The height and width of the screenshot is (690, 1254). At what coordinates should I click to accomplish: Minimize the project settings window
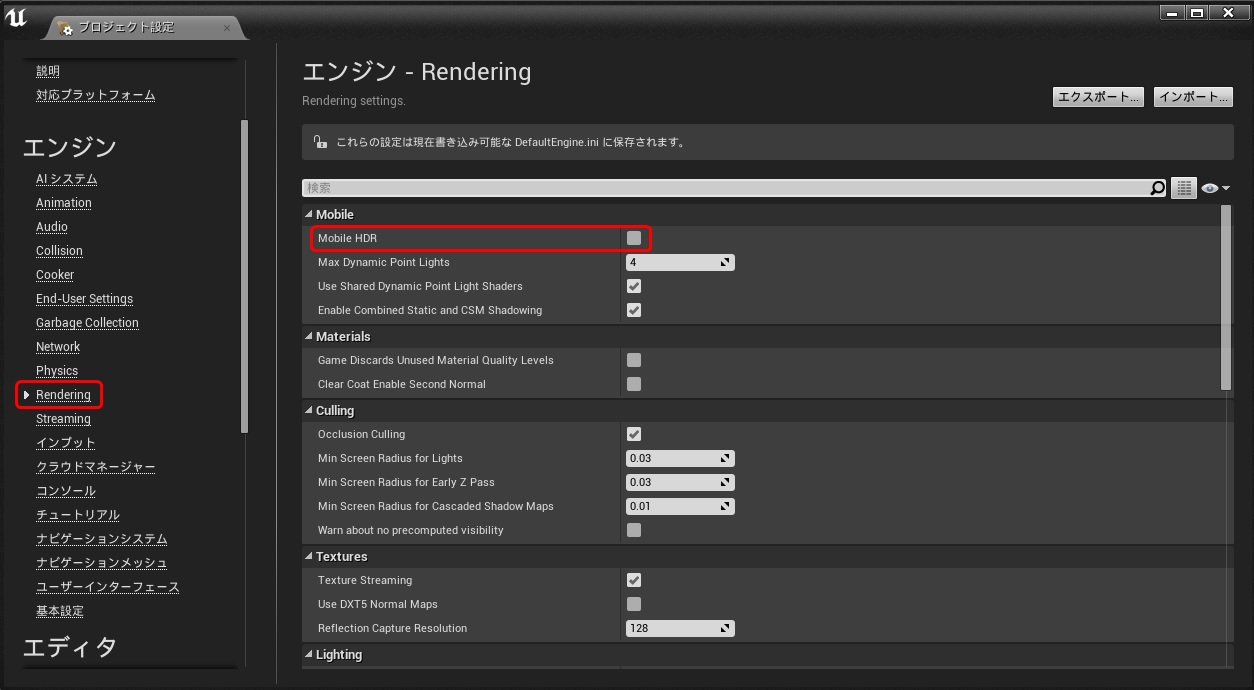point(1171,12)
